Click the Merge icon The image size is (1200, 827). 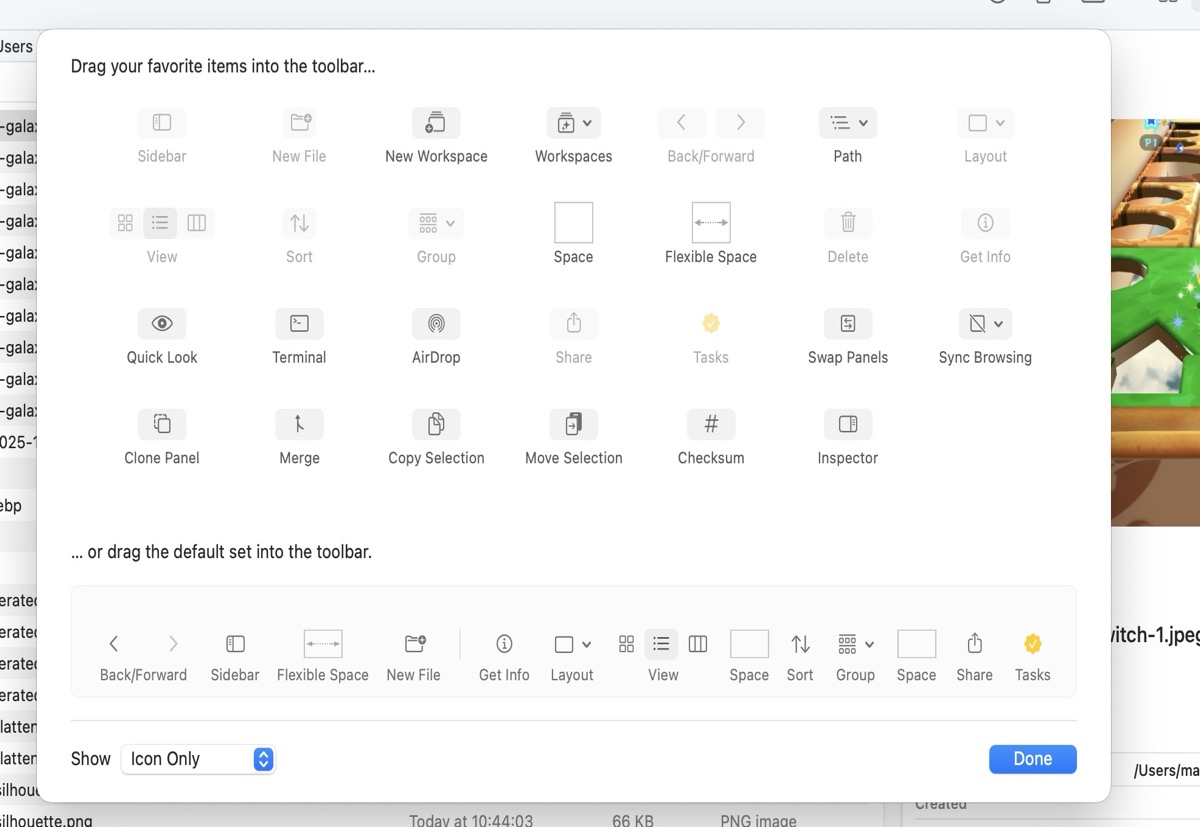(x=299, y=424)
